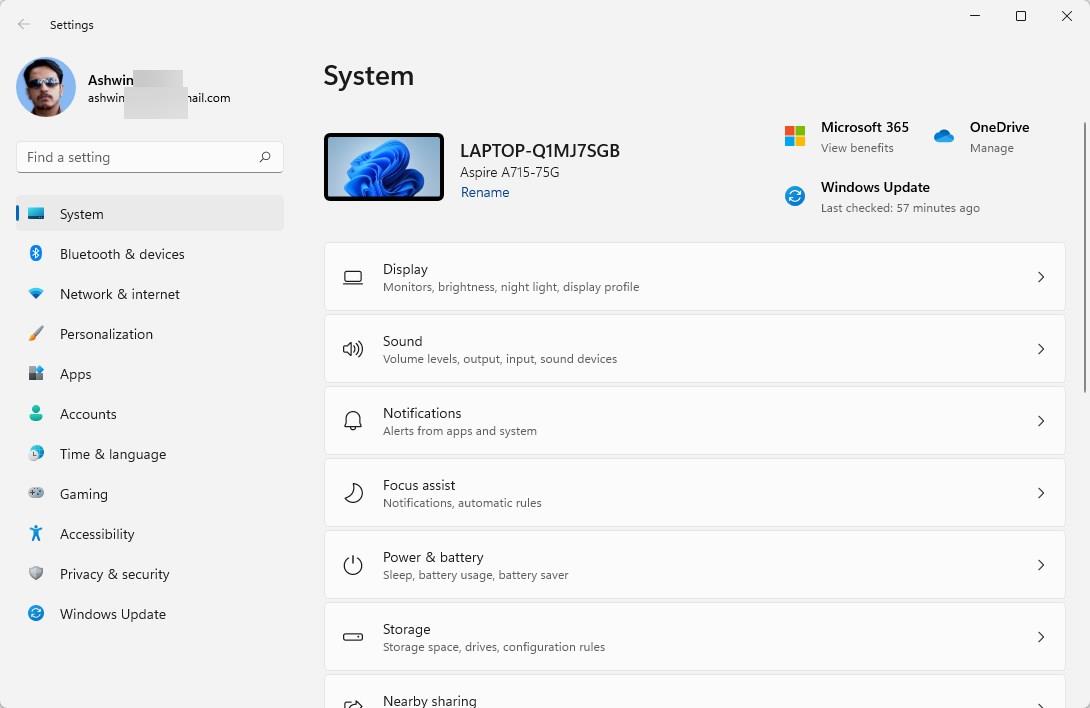Expand Focus assist chevron

coord(1041,493)
